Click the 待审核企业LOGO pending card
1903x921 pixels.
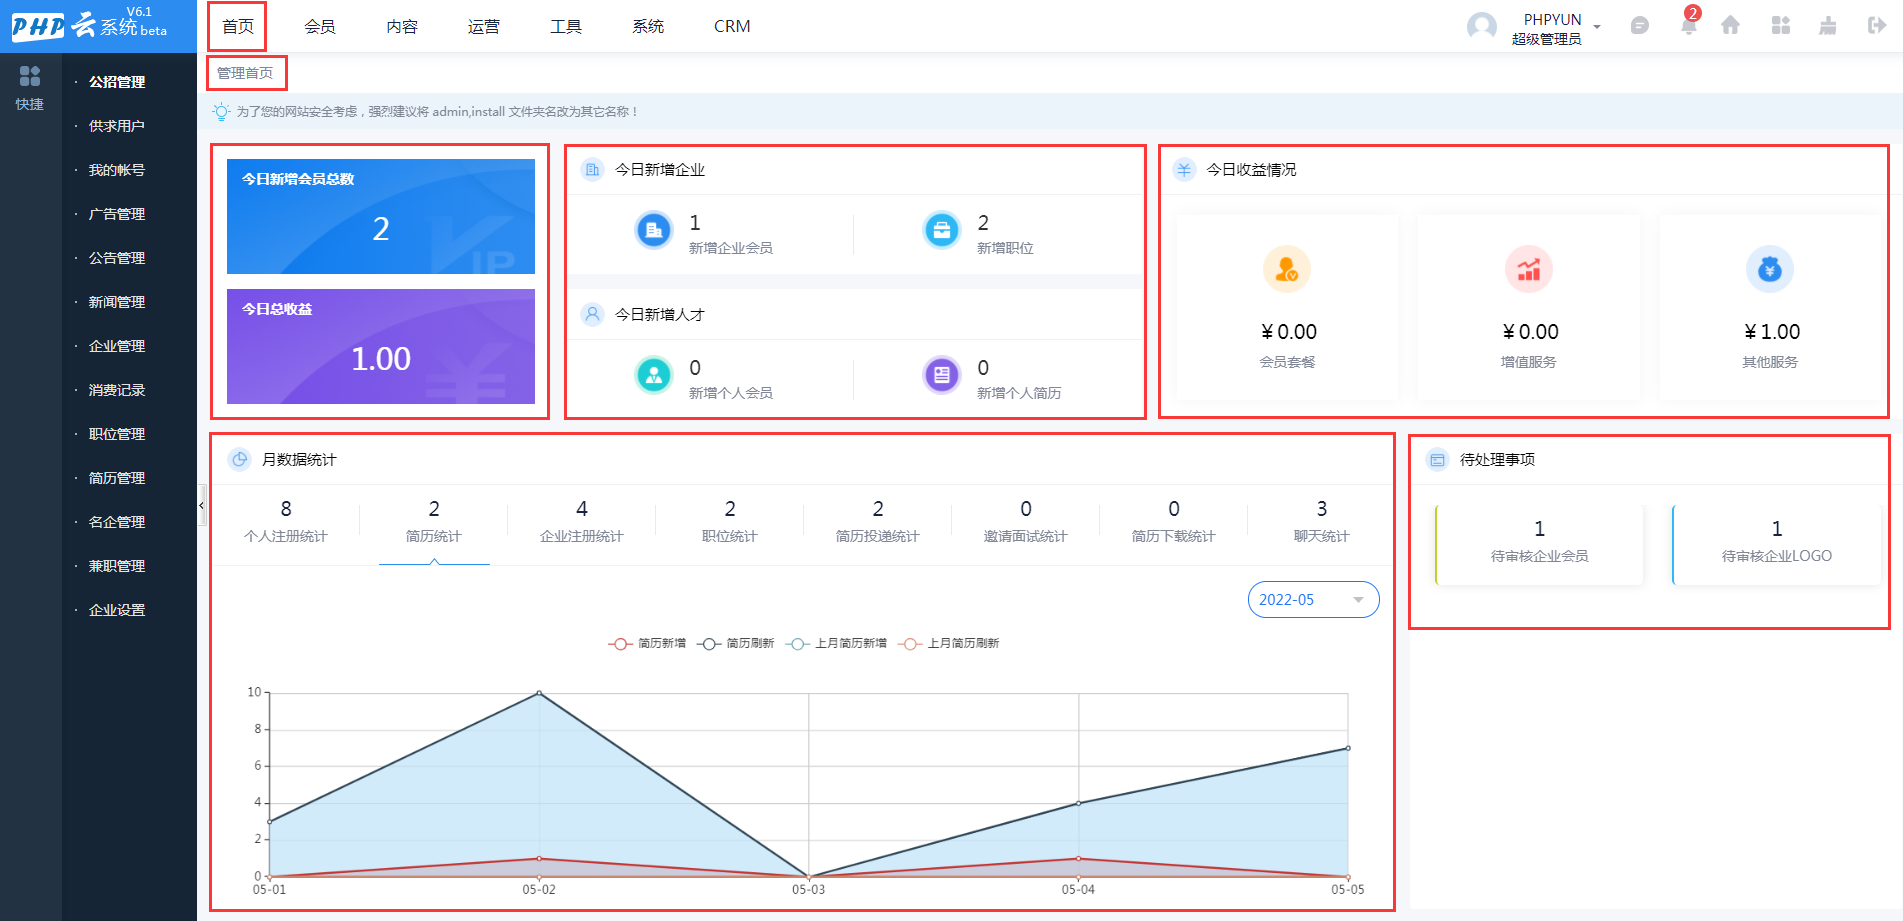point(1776,544)
